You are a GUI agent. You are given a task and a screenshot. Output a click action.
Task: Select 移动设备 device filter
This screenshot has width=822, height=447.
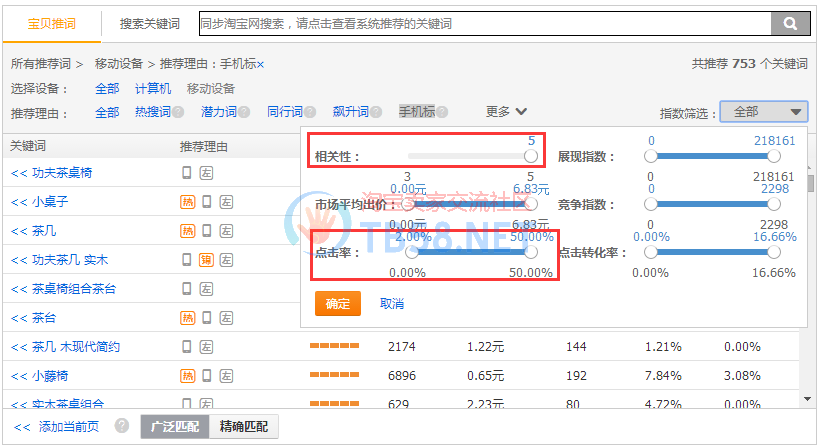point(210,89)
